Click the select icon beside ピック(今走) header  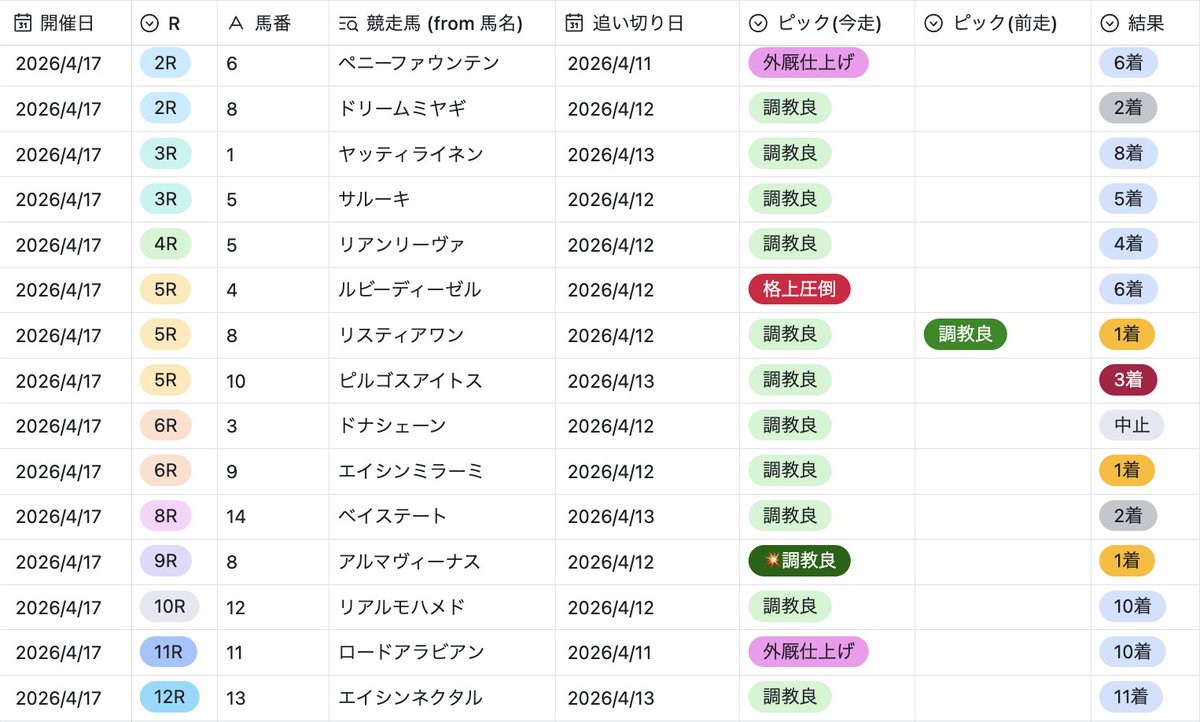point(758,23)
